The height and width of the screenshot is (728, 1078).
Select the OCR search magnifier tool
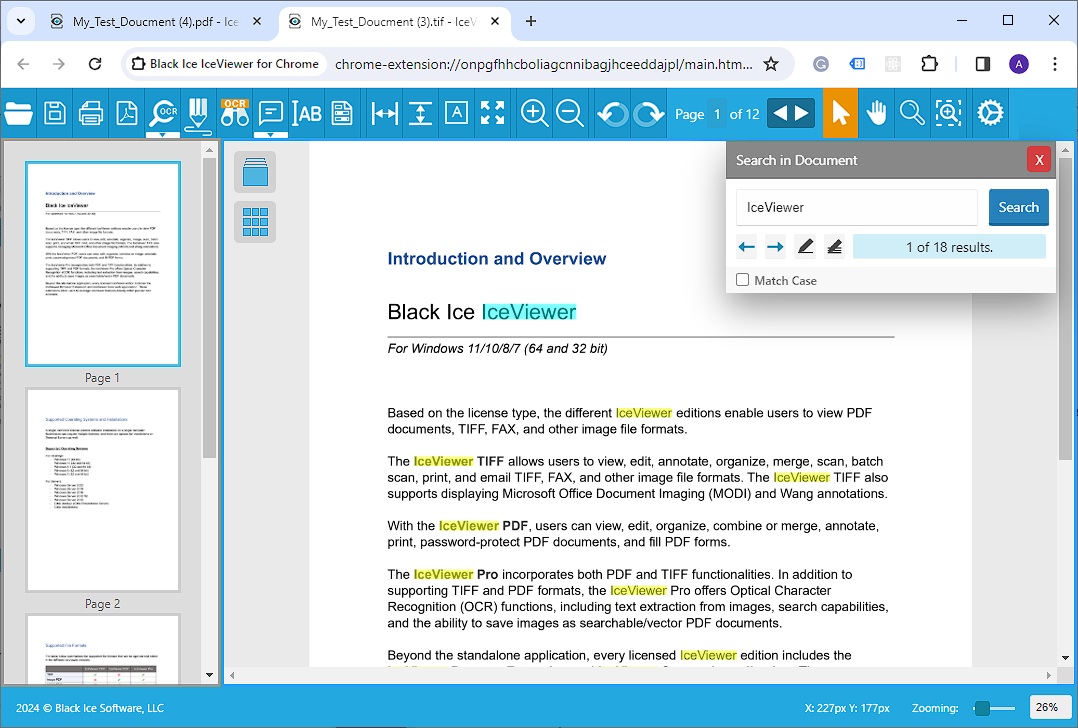coord(164,112)
